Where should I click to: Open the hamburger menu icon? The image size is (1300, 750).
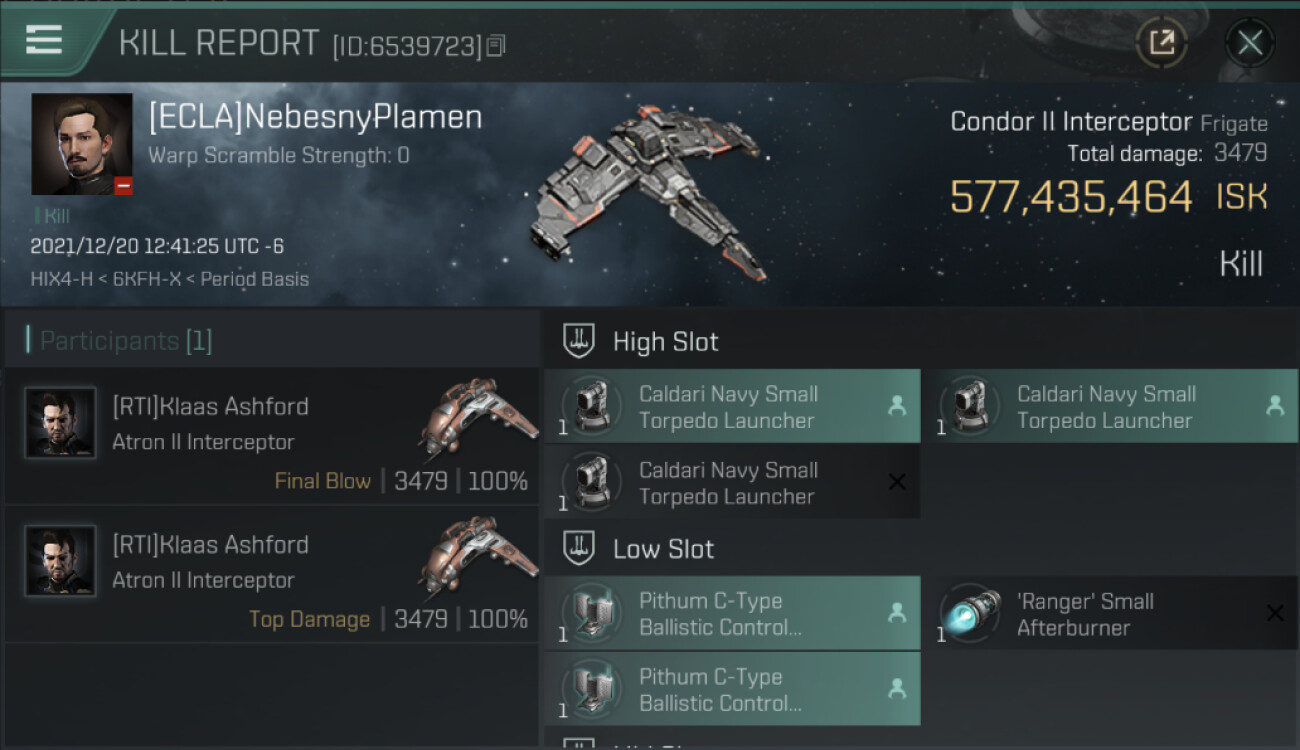[44, 41]
